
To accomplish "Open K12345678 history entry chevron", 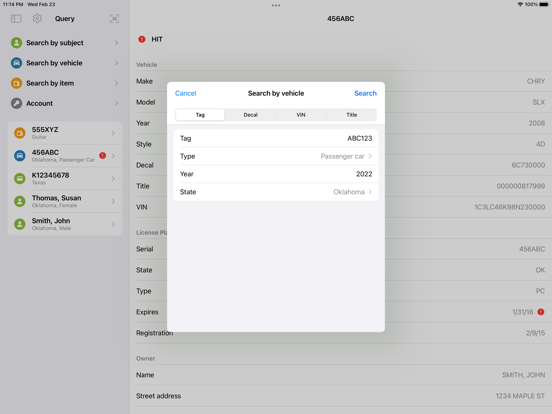I will pyautogui.click(x=113, y=178).
